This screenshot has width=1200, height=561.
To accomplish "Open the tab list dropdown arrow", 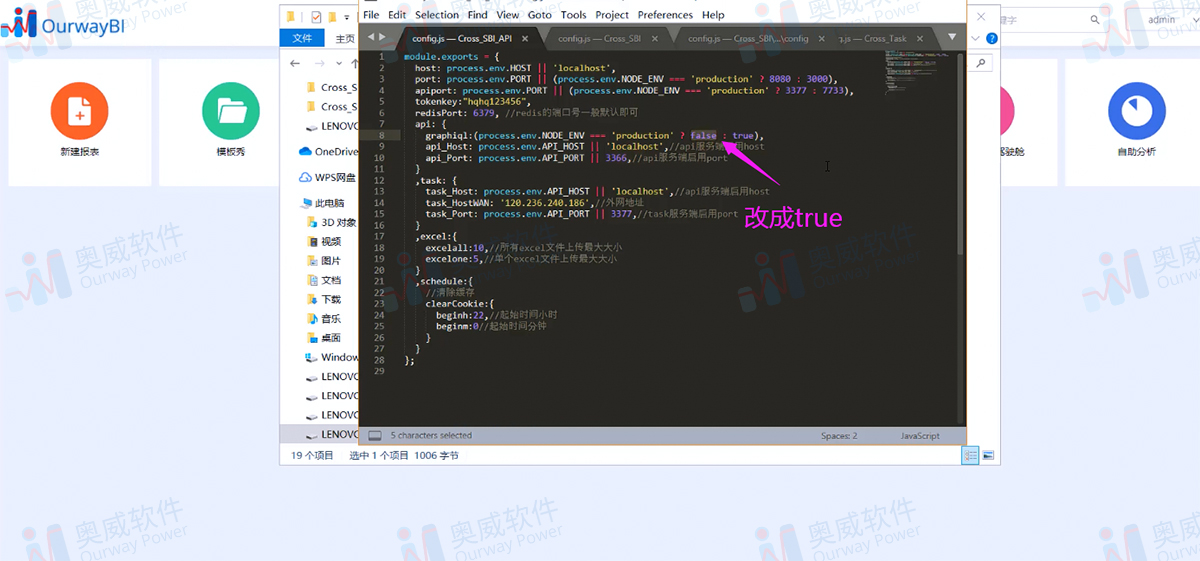I will [x=952, y=37].
